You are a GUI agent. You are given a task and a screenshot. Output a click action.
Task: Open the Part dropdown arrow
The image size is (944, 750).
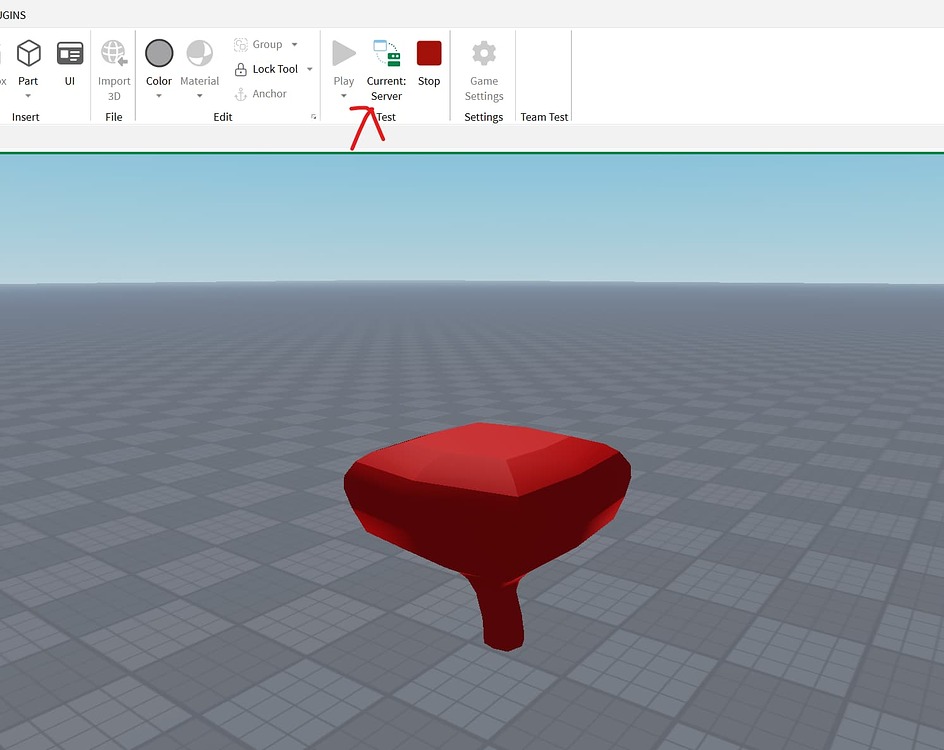tap(28, 96)
